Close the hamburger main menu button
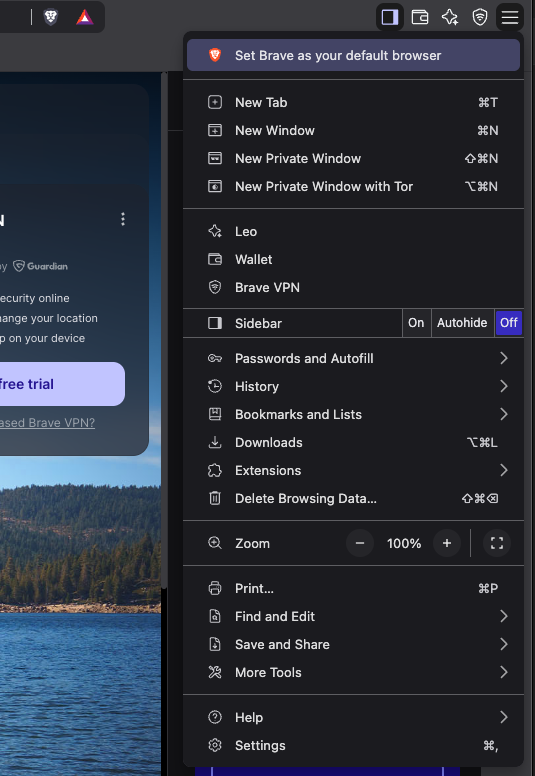This screenshot has width=535, height=776. coord(510,17)
